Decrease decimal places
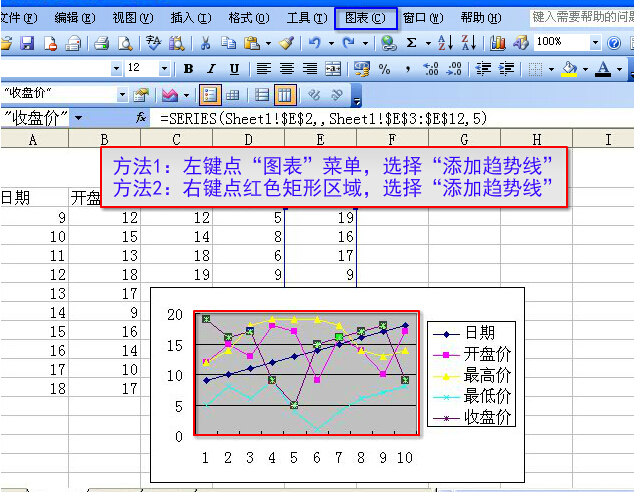634x492 pixels. [454, 69]
